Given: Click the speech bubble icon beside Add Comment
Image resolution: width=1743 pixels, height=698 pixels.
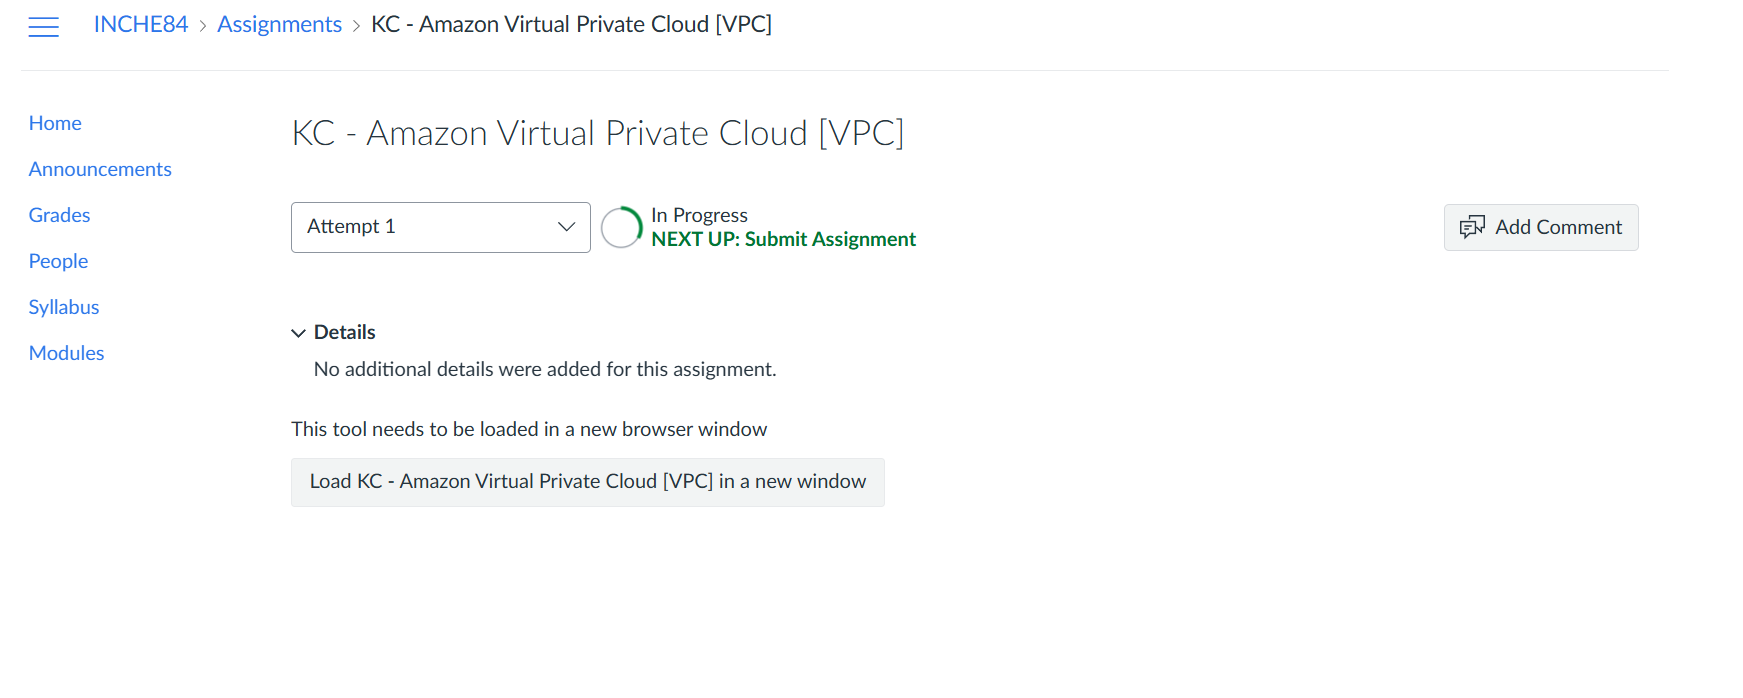Looking at the screenshot, I should coord(1471,227).
